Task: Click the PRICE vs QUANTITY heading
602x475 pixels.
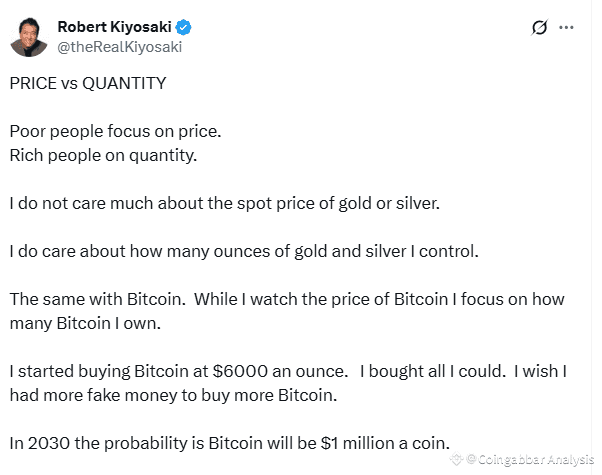Action: pyautogui.click(x=88, y=83)
